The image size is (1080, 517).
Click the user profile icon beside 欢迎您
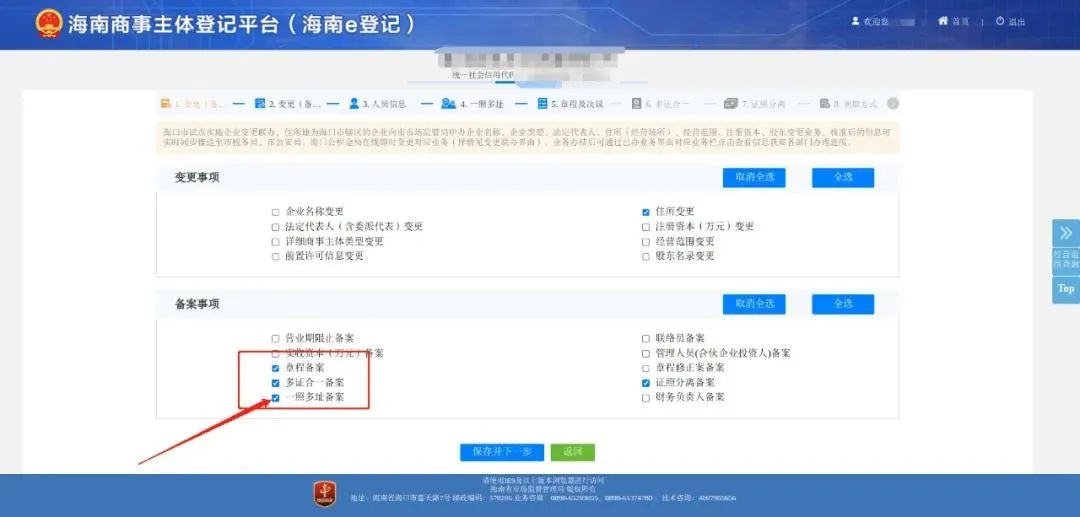click(855, 21)
